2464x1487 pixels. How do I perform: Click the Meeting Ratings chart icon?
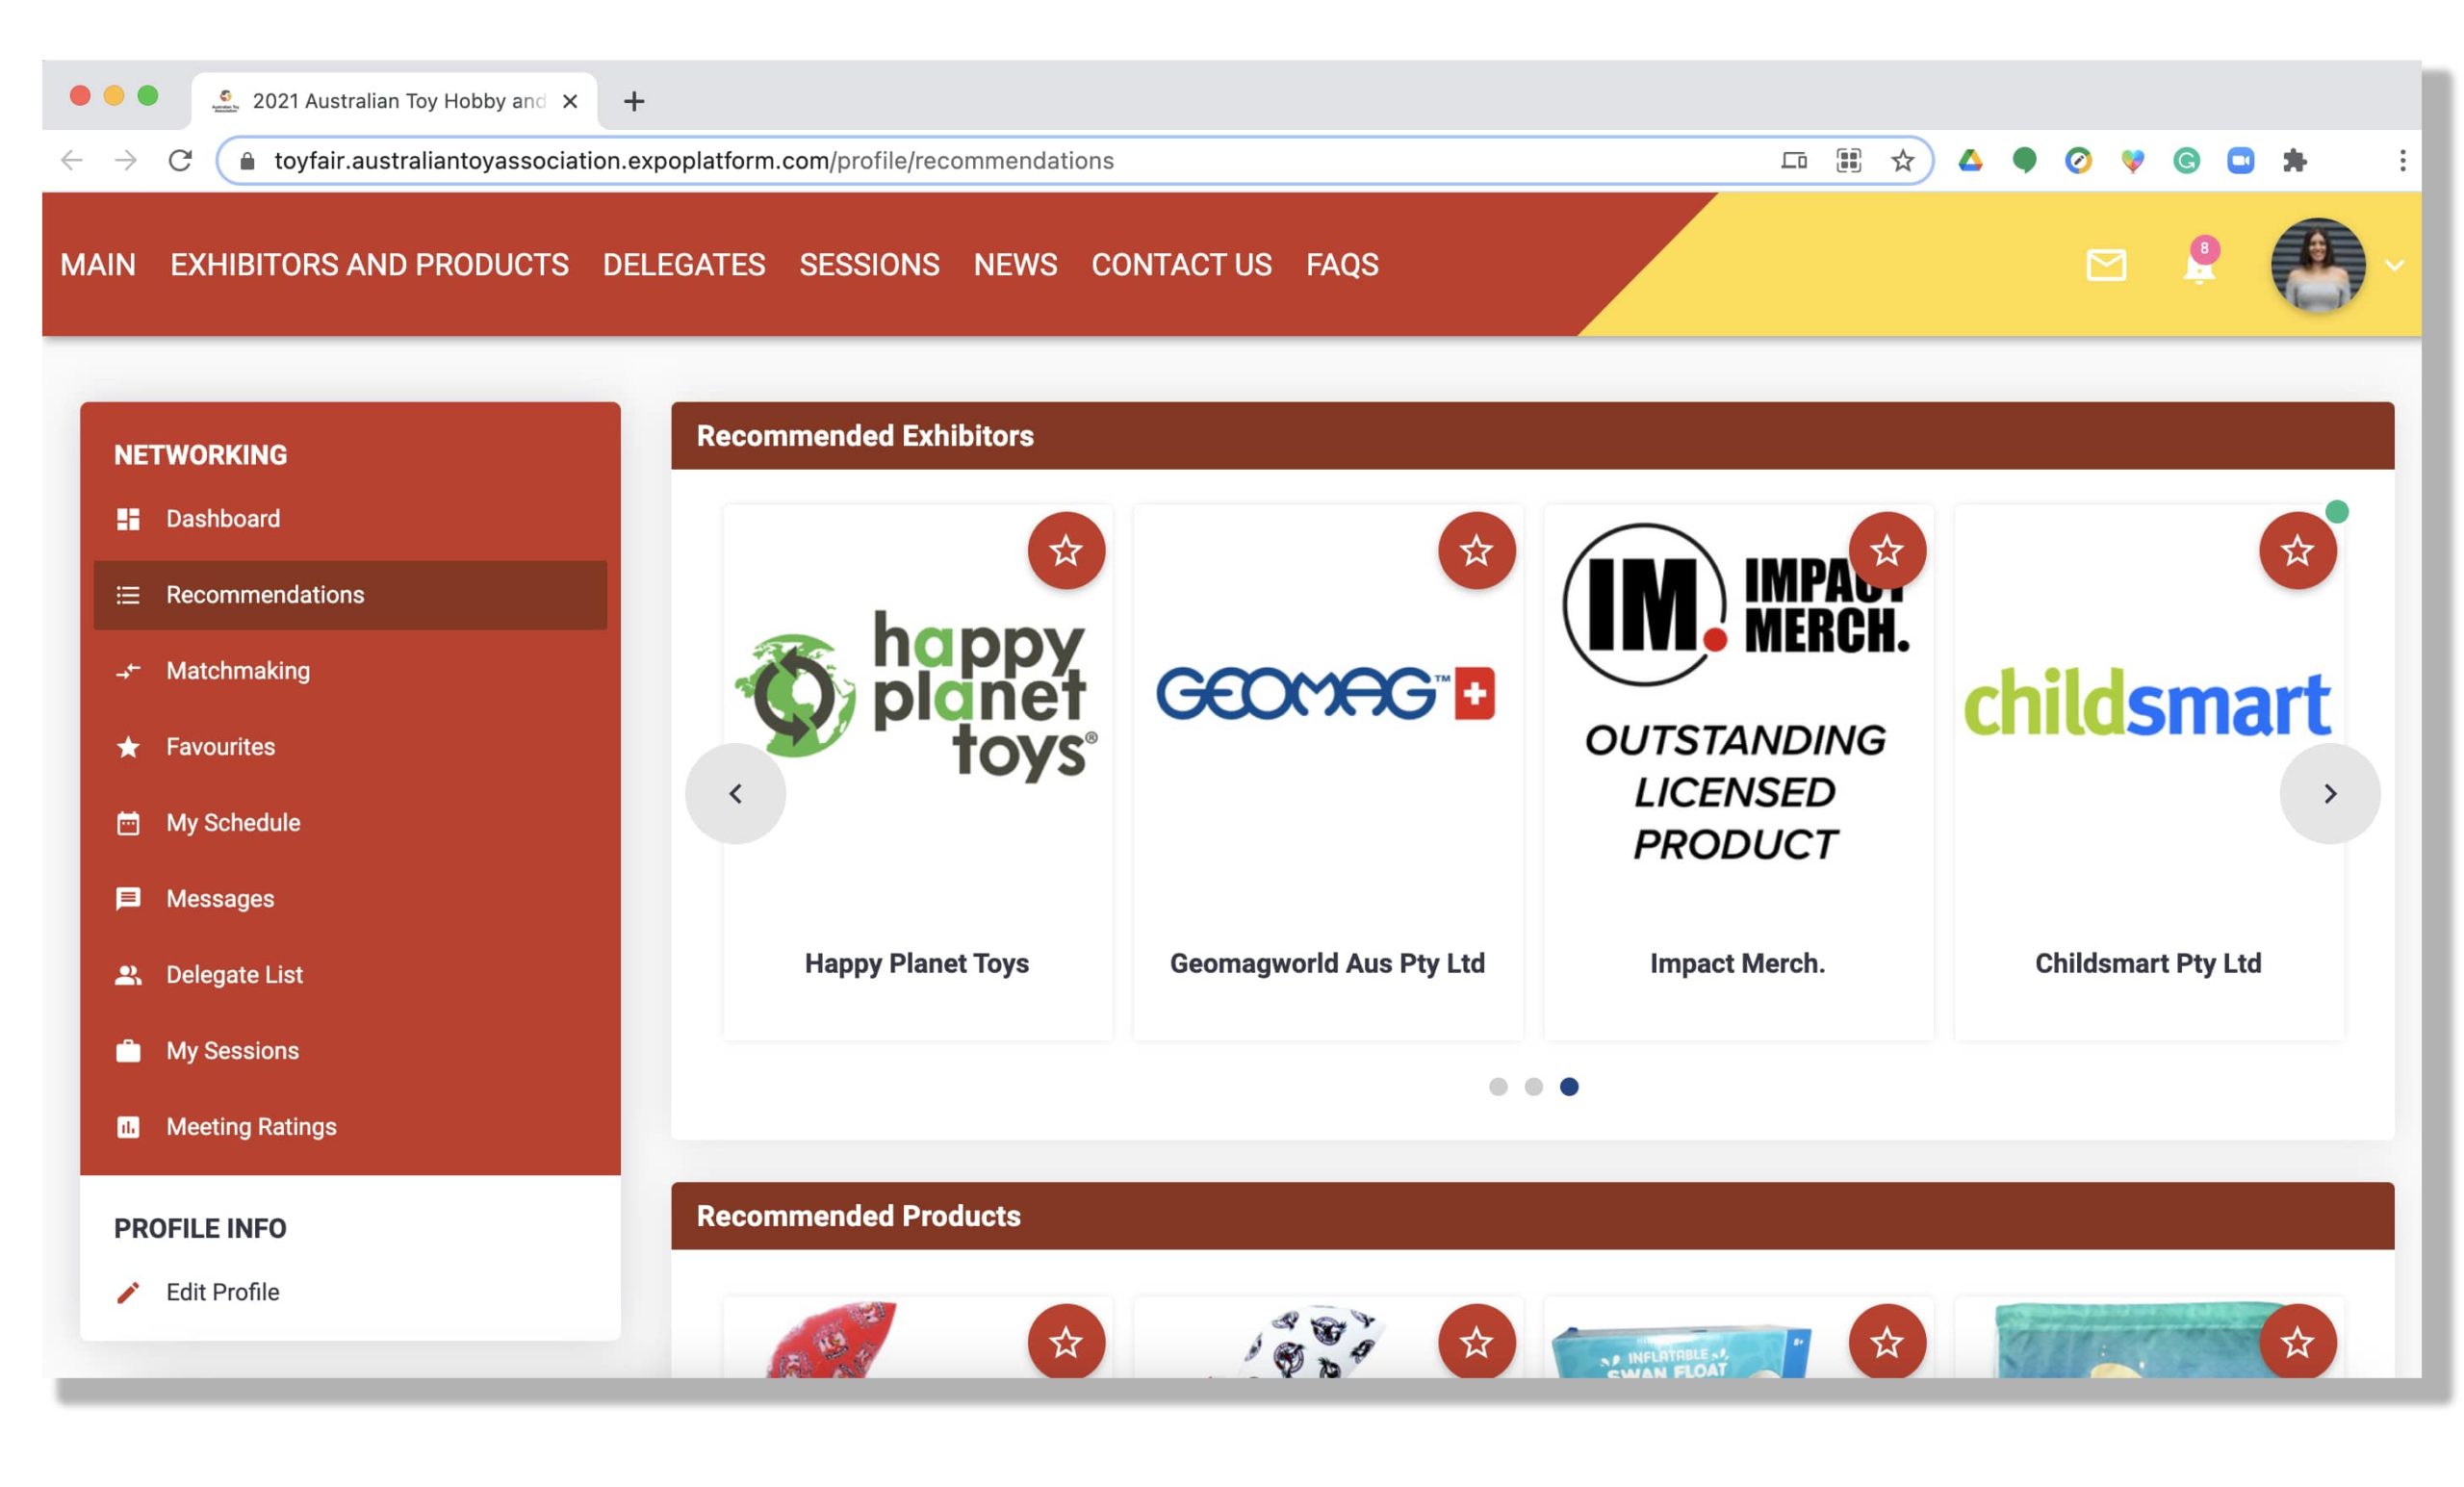[x=128, y=1127]
